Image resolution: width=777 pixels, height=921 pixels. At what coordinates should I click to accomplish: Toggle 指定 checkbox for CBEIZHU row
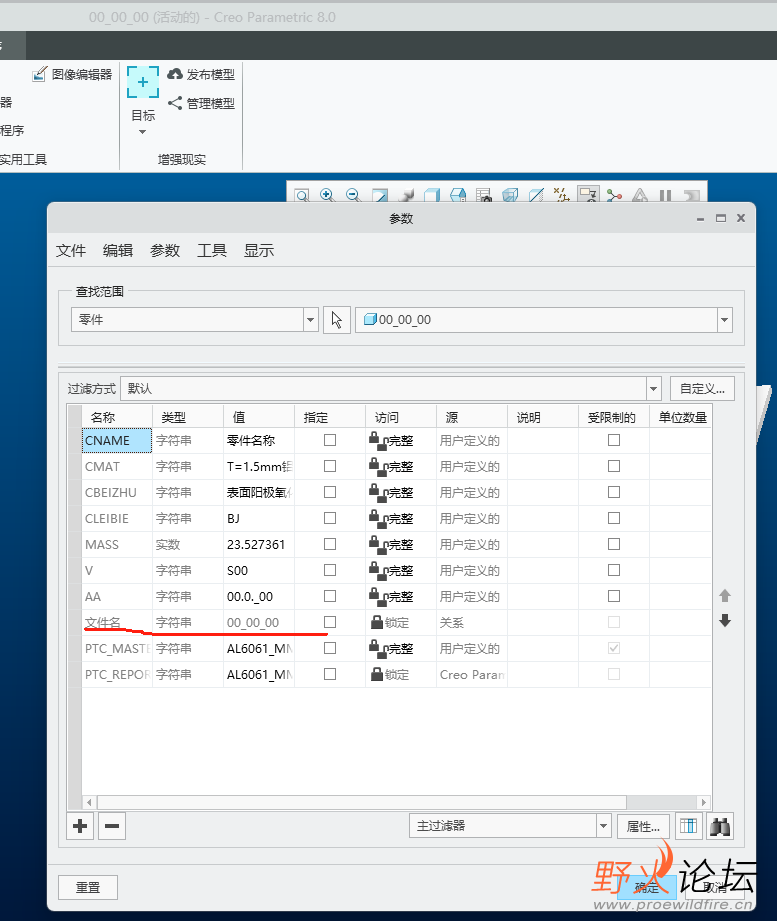coord(330,492)
